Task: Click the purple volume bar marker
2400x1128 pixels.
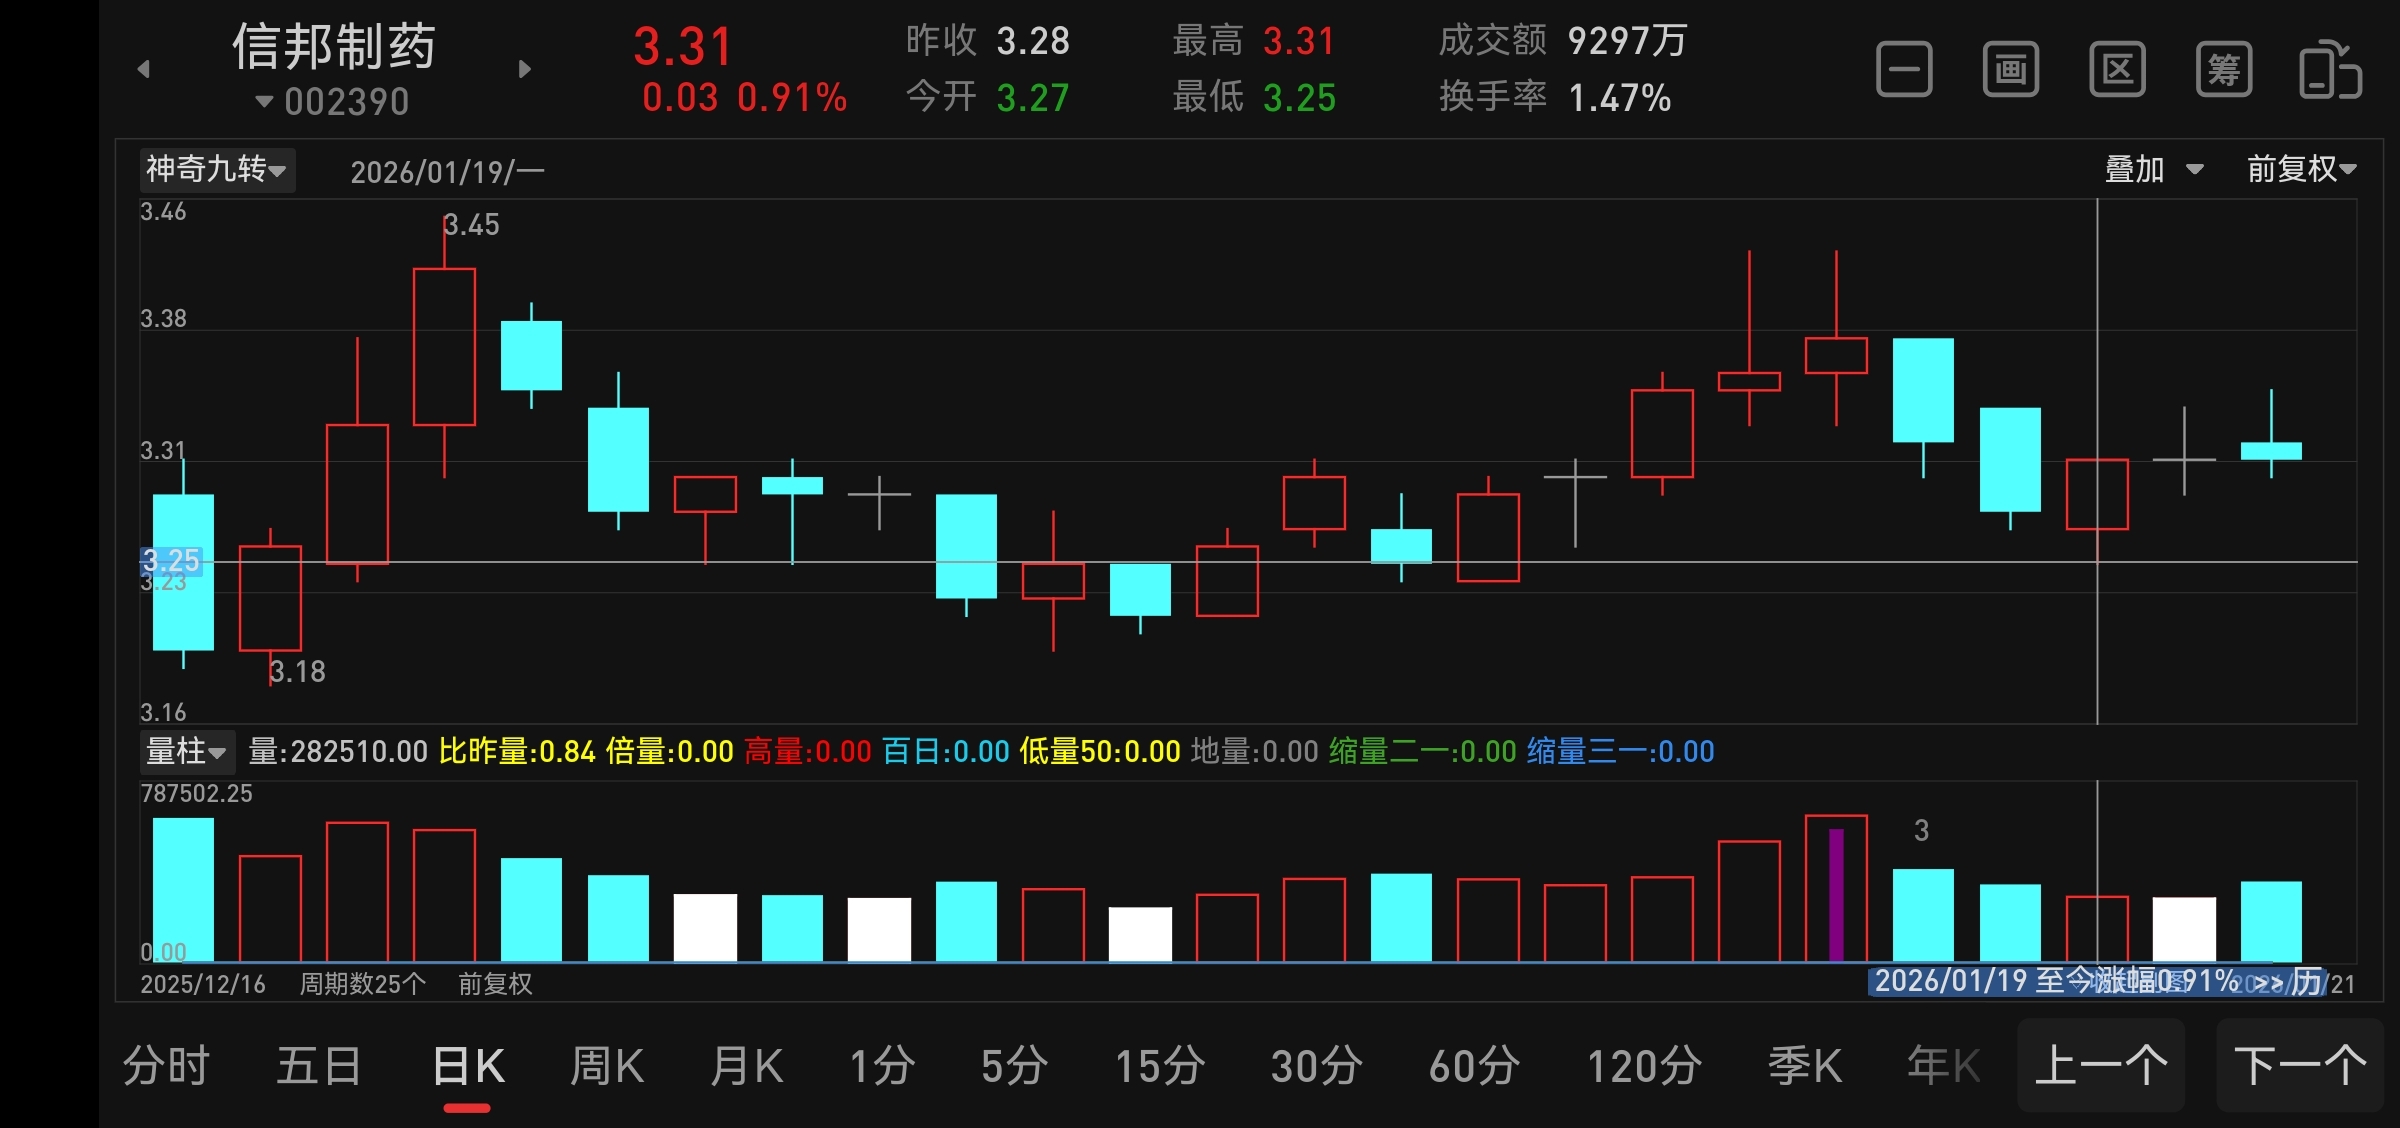Action: (x=1836, y=893)
